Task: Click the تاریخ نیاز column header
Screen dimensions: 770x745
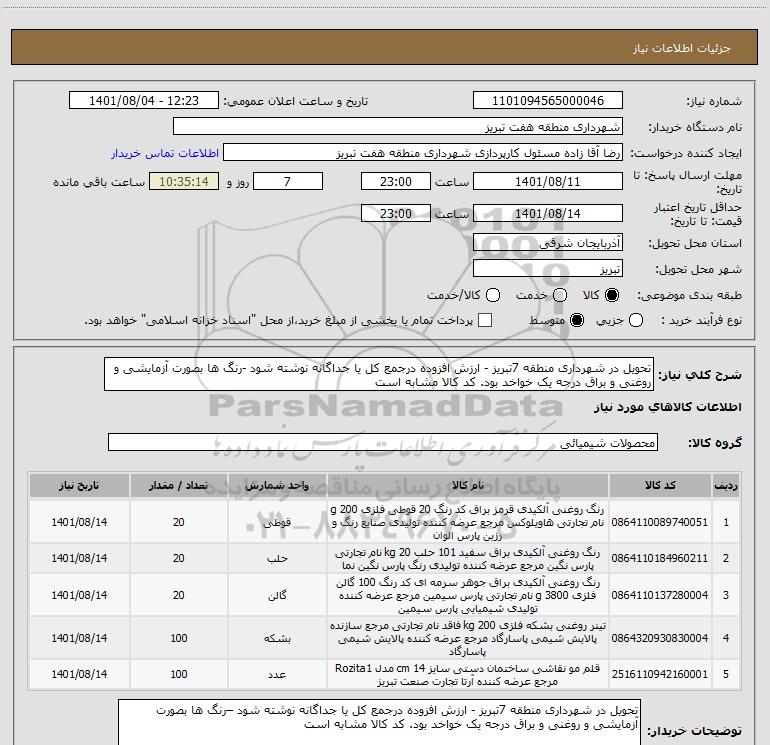Action: (x=79, y=486)
